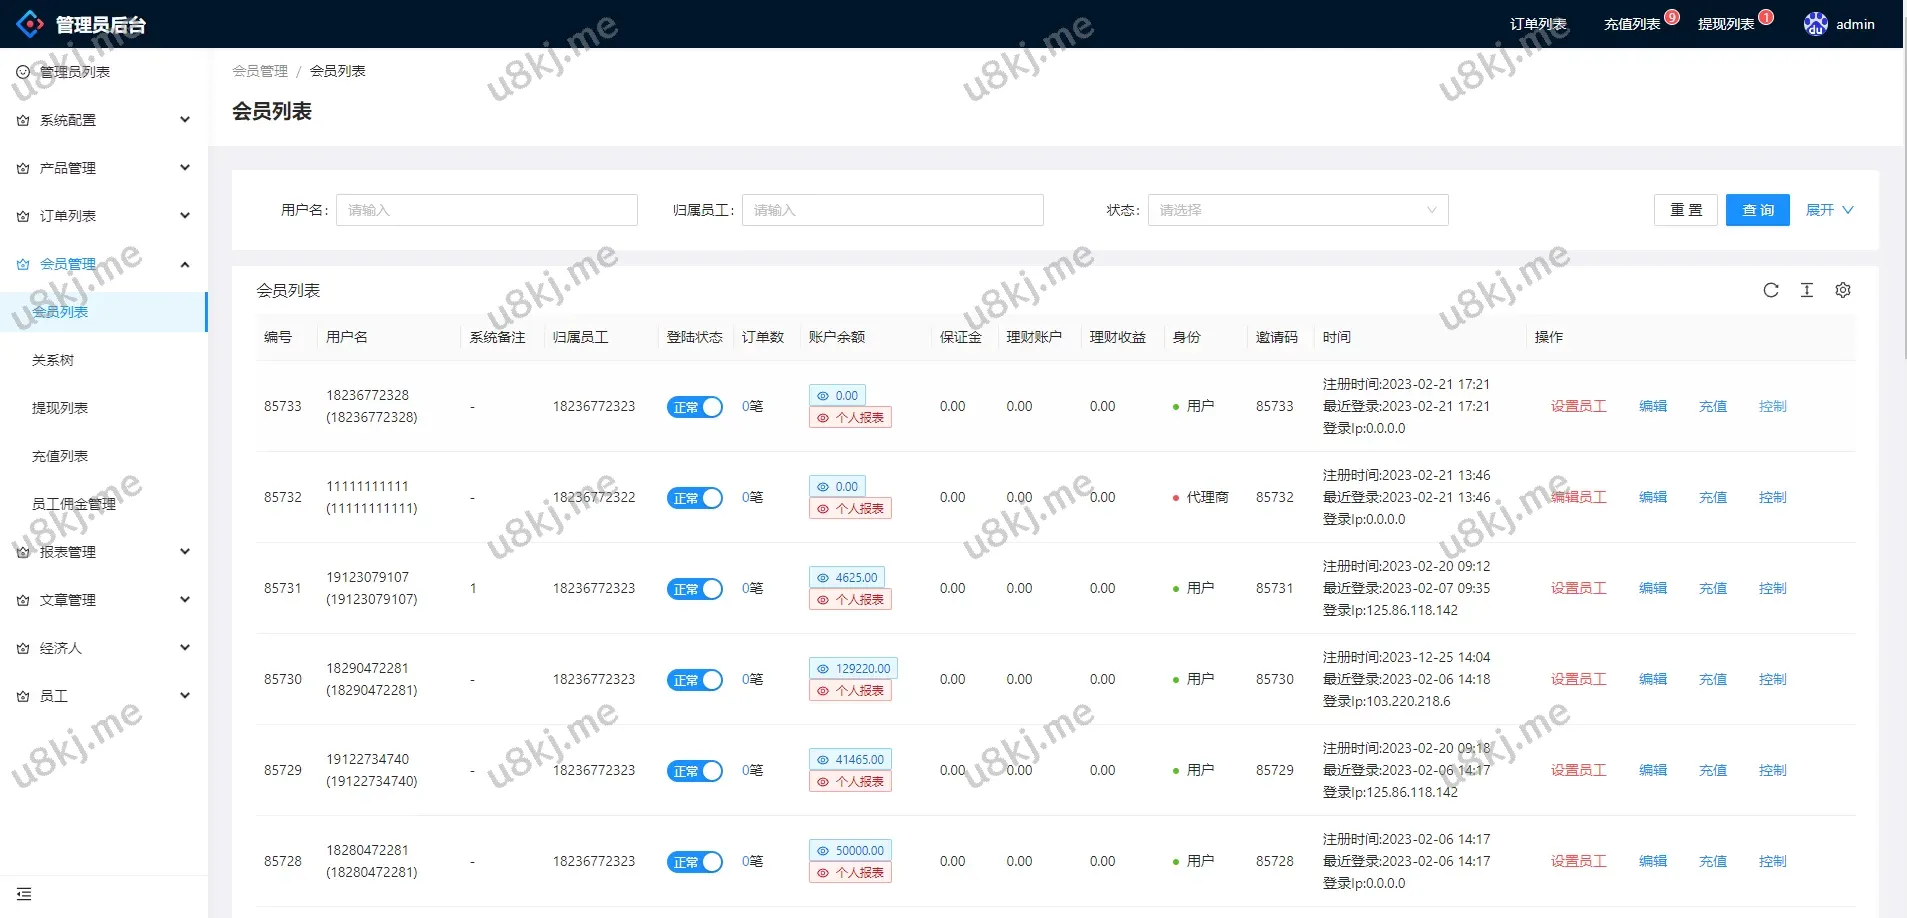
Task: Toggle login status switch for member 85733
Action: coord(694,407)
